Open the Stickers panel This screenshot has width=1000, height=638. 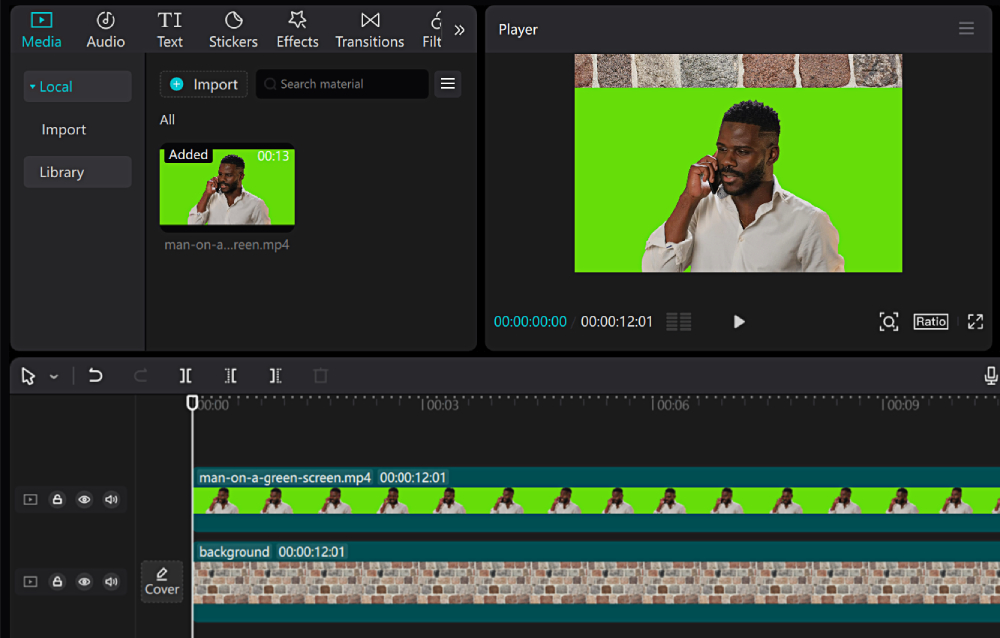pyautogui.click(x=232, y=29)
